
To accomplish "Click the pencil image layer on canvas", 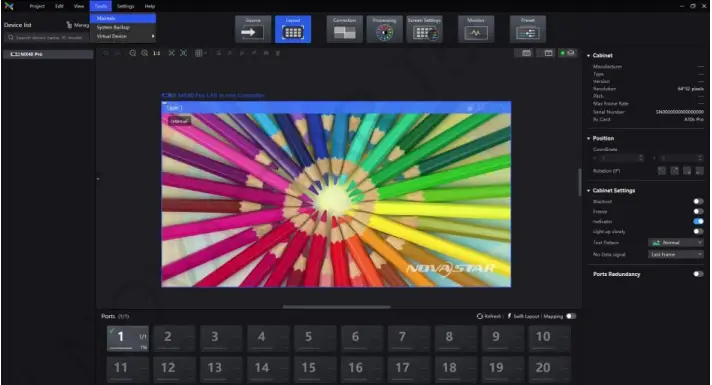I will point(336,200).
